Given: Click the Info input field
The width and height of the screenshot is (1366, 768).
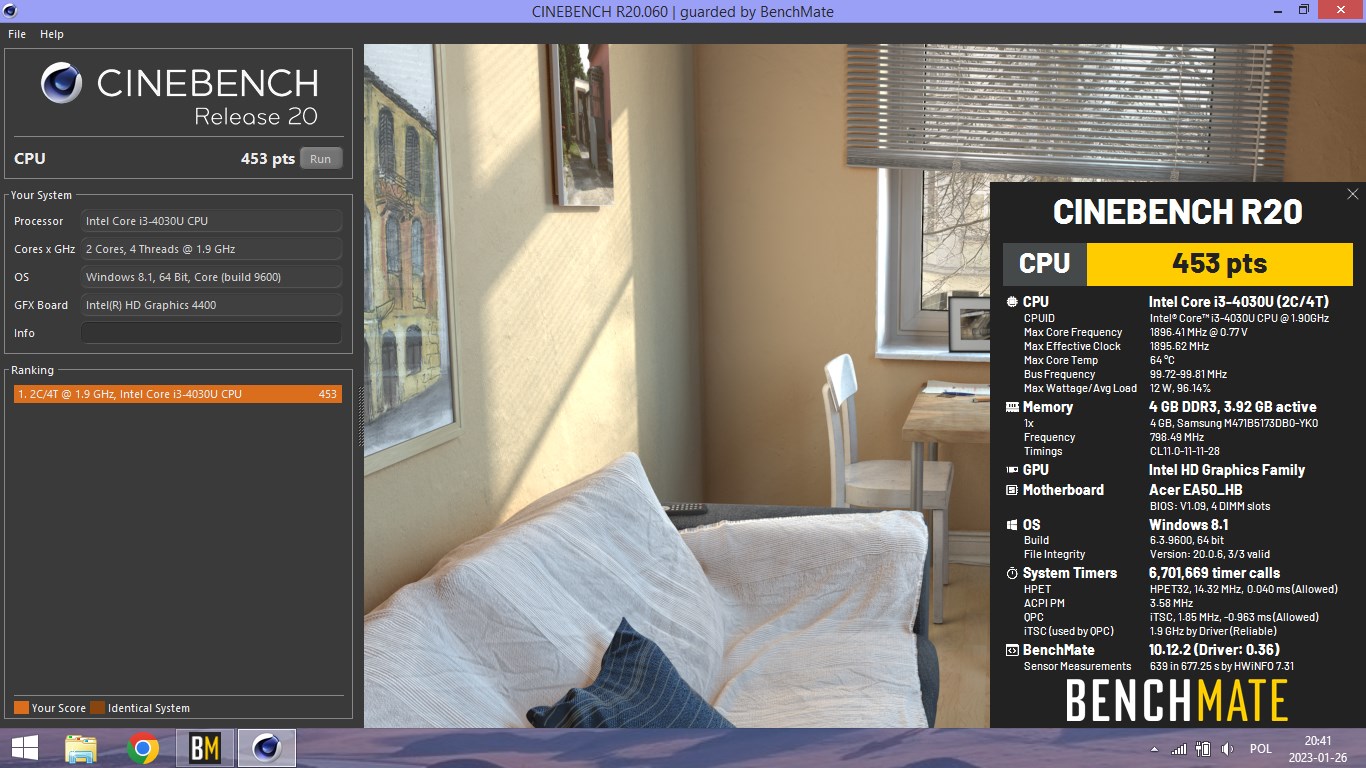Looking at the screenshot, I should tap(211, 333).
